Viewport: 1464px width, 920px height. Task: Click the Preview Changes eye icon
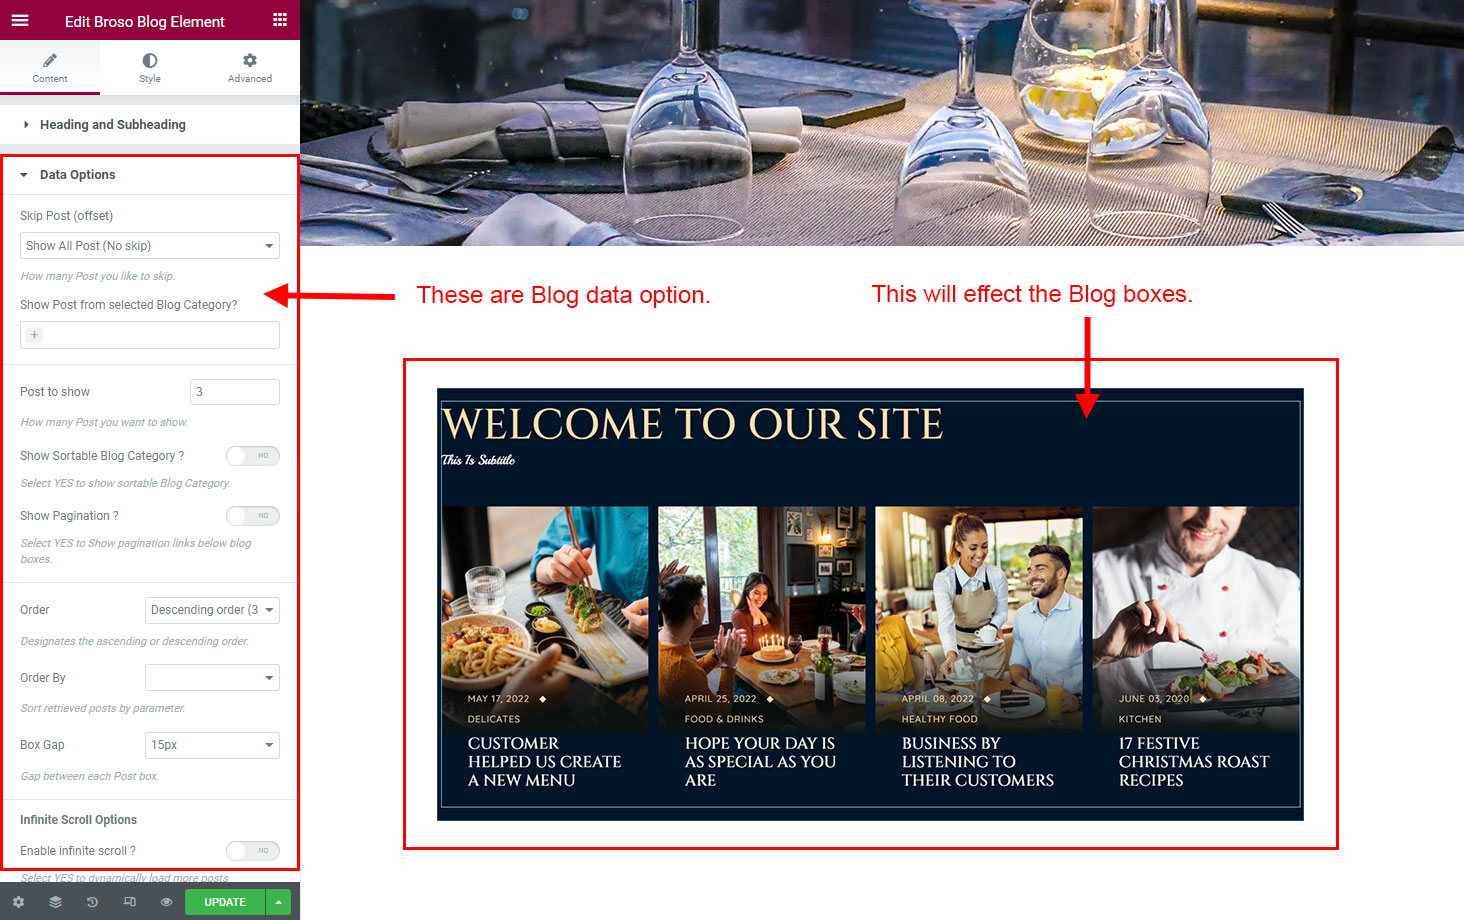[166, 902]
